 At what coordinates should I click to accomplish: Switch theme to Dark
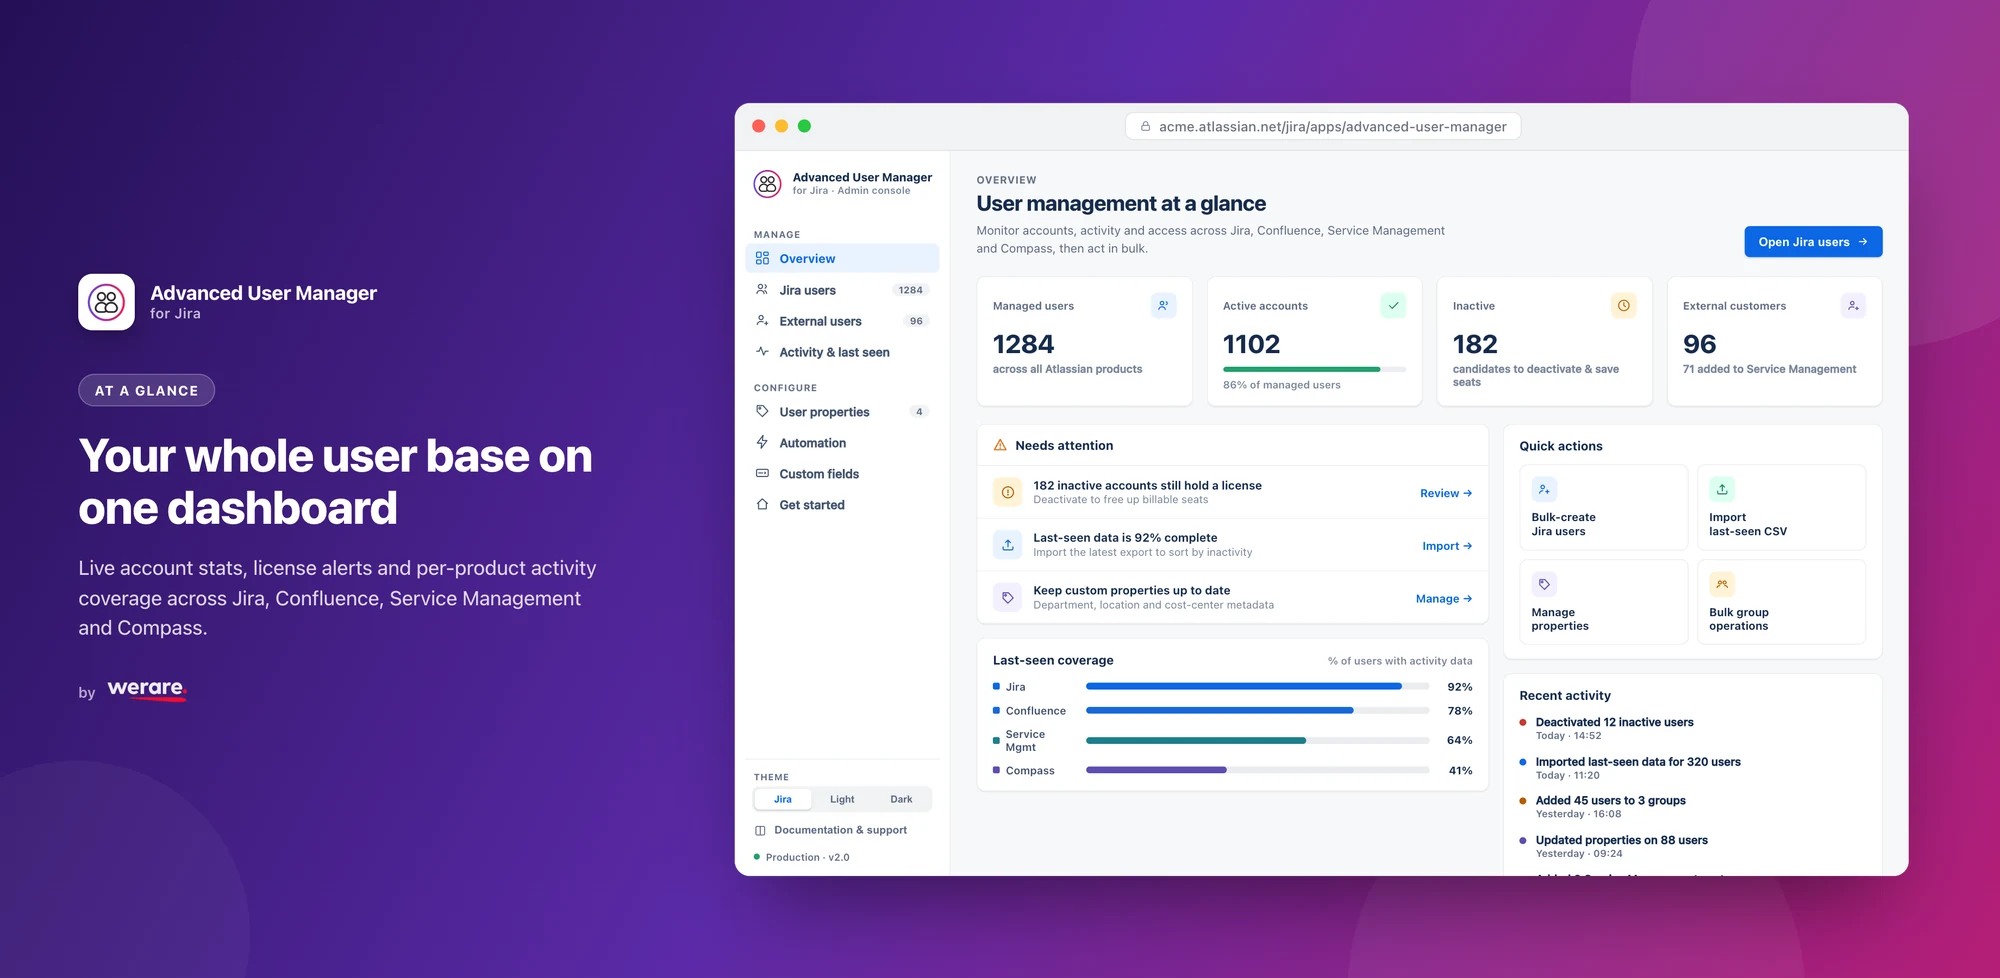[x=901, y=799]
